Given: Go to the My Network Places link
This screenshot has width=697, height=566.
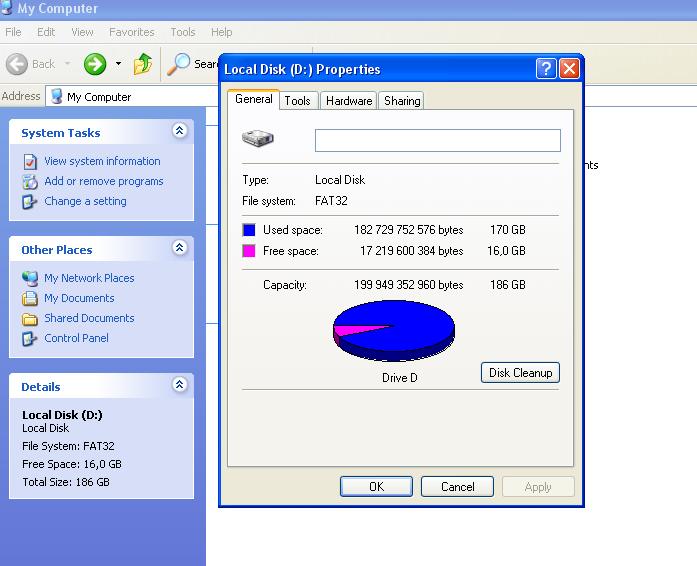Looking at the screenshot, I should (x=89, y=278).
